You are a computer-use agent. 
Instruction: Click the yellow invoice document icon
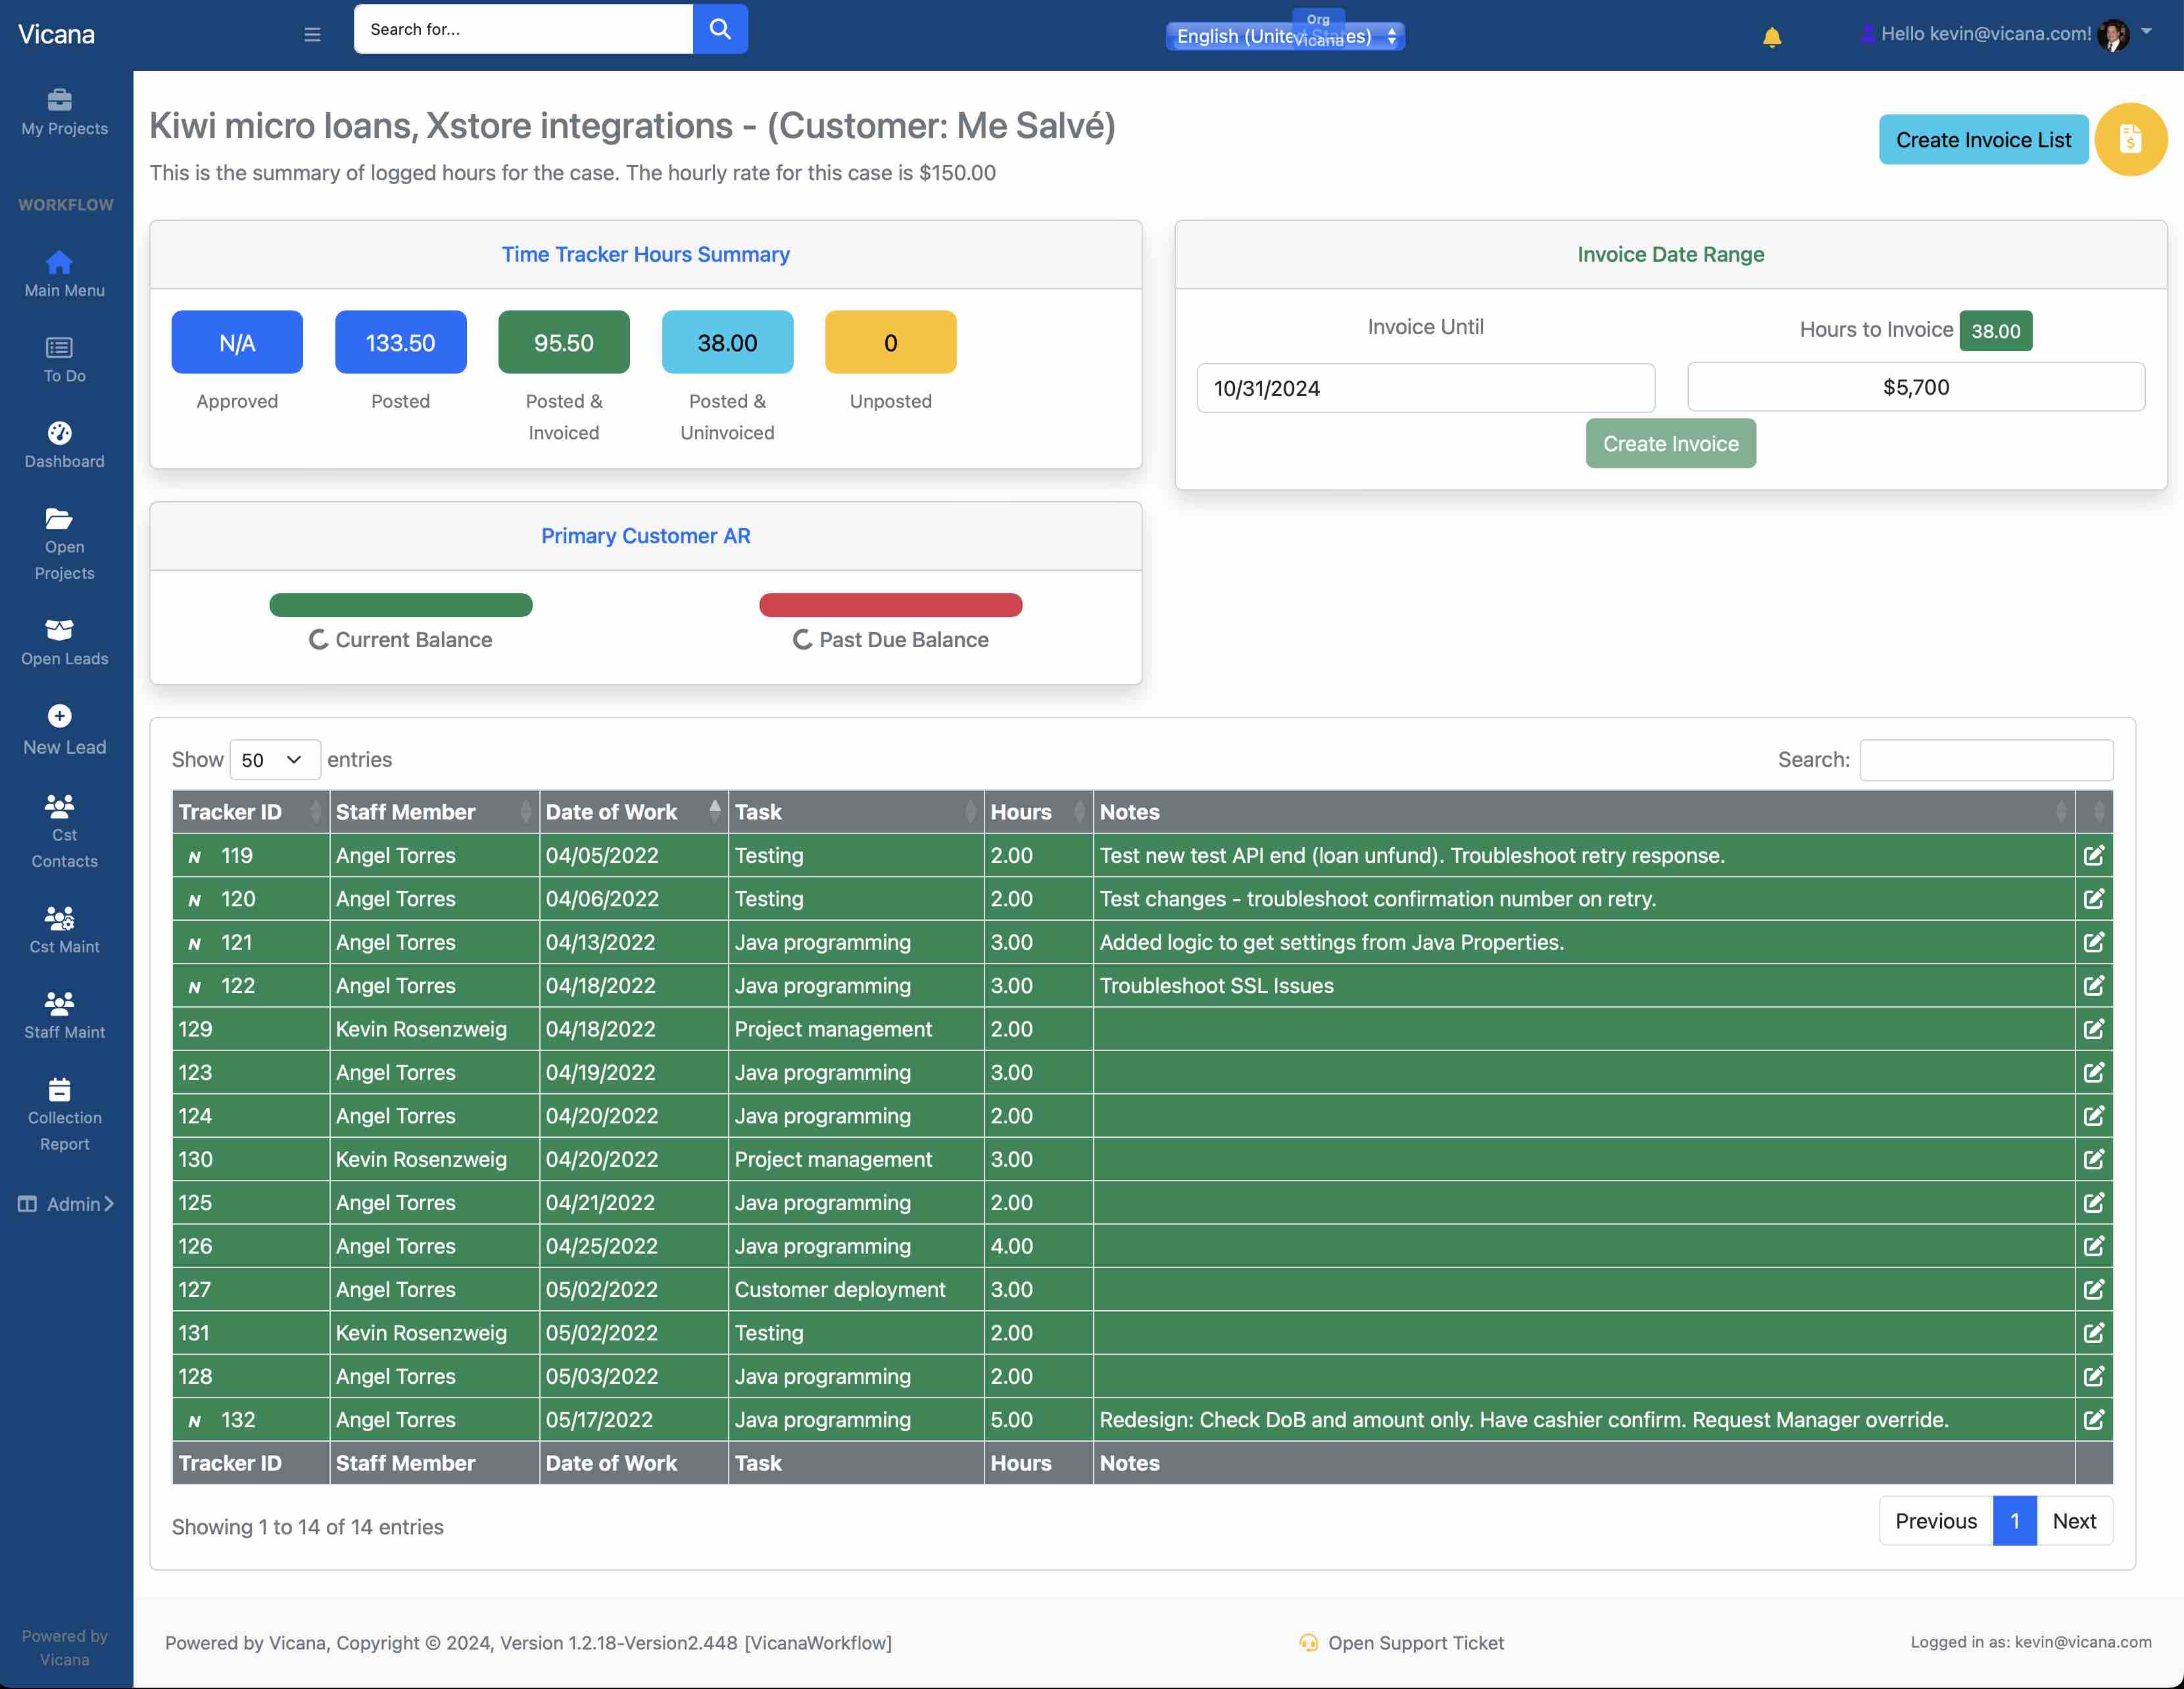coord(2131,140)
